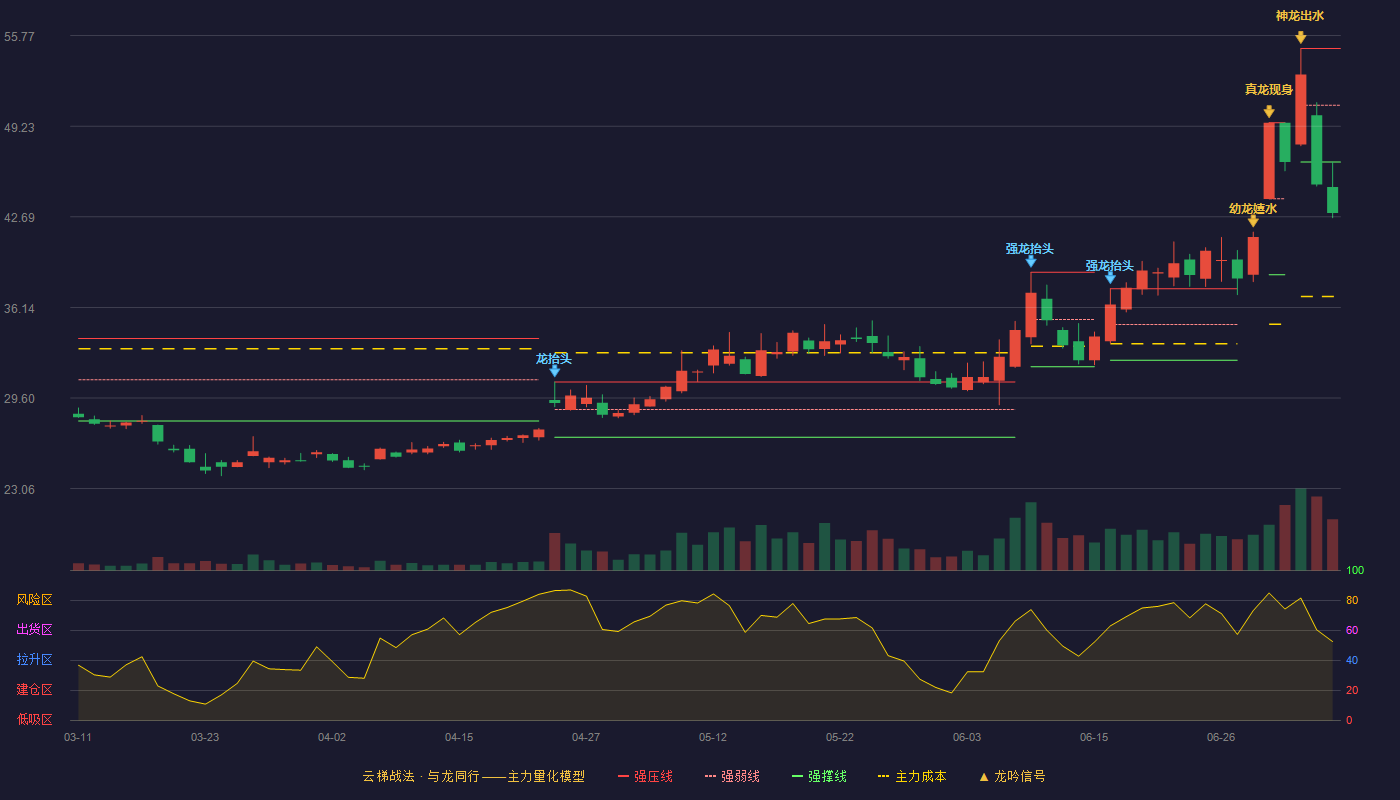Screen dimensions: 1400x800
Task: Click the 03-23 date label
Action: coord(205,737)
